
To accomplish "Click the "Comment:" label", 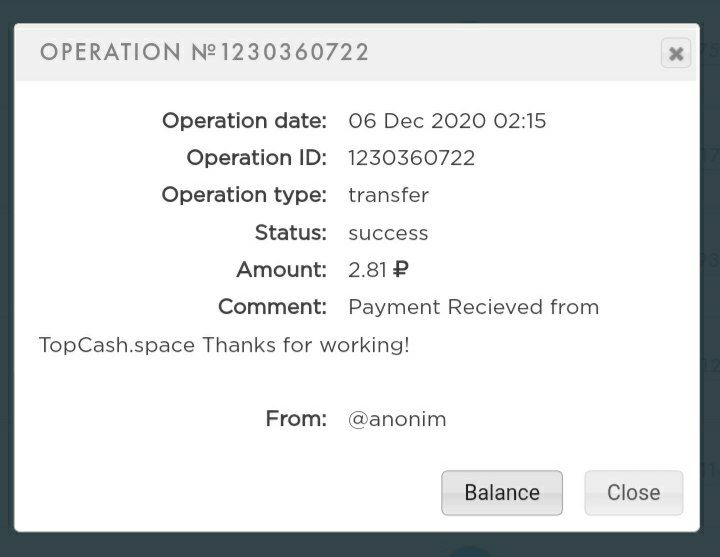I will point(272,307).
